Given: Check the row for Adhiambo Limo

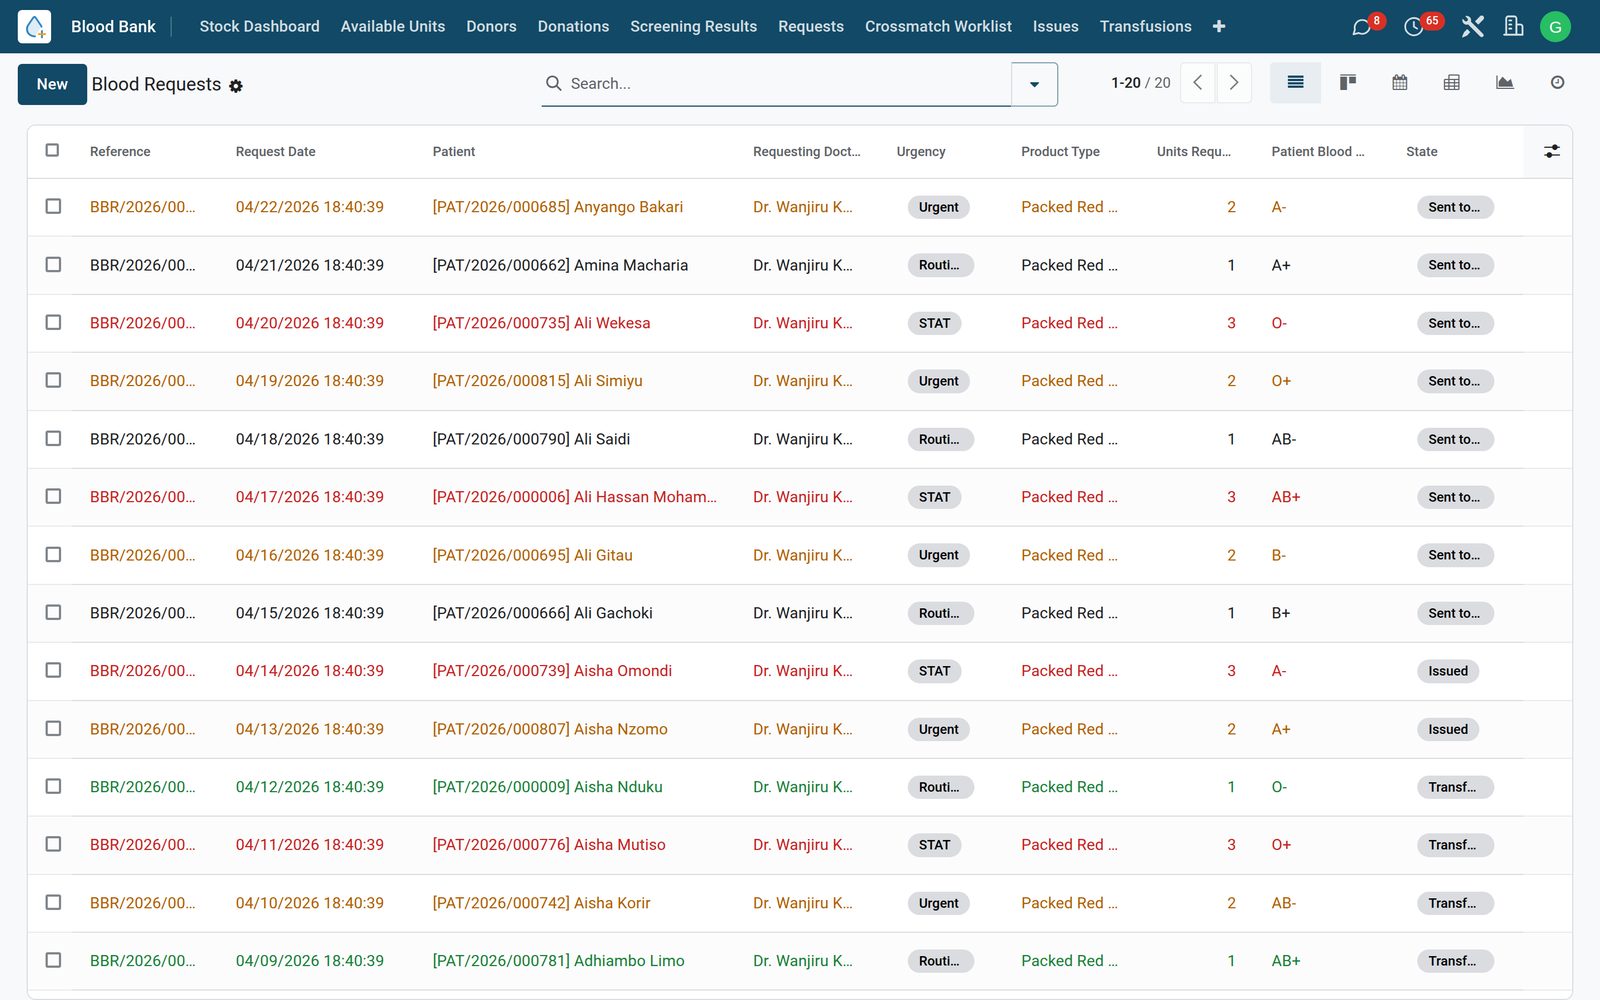Looking at the screenshot, I should (x=53, y=960).
